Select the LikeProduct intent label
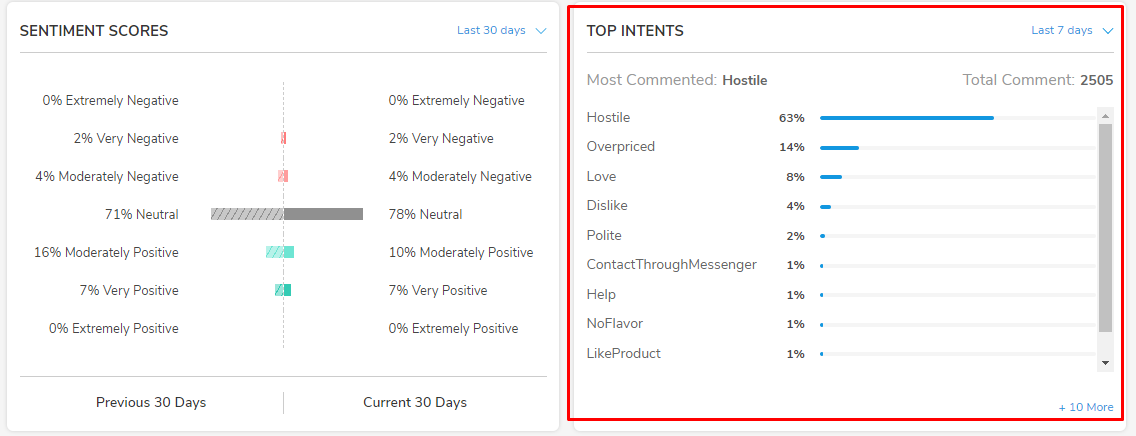This screenshot has height=436, width=1136. 623,353
